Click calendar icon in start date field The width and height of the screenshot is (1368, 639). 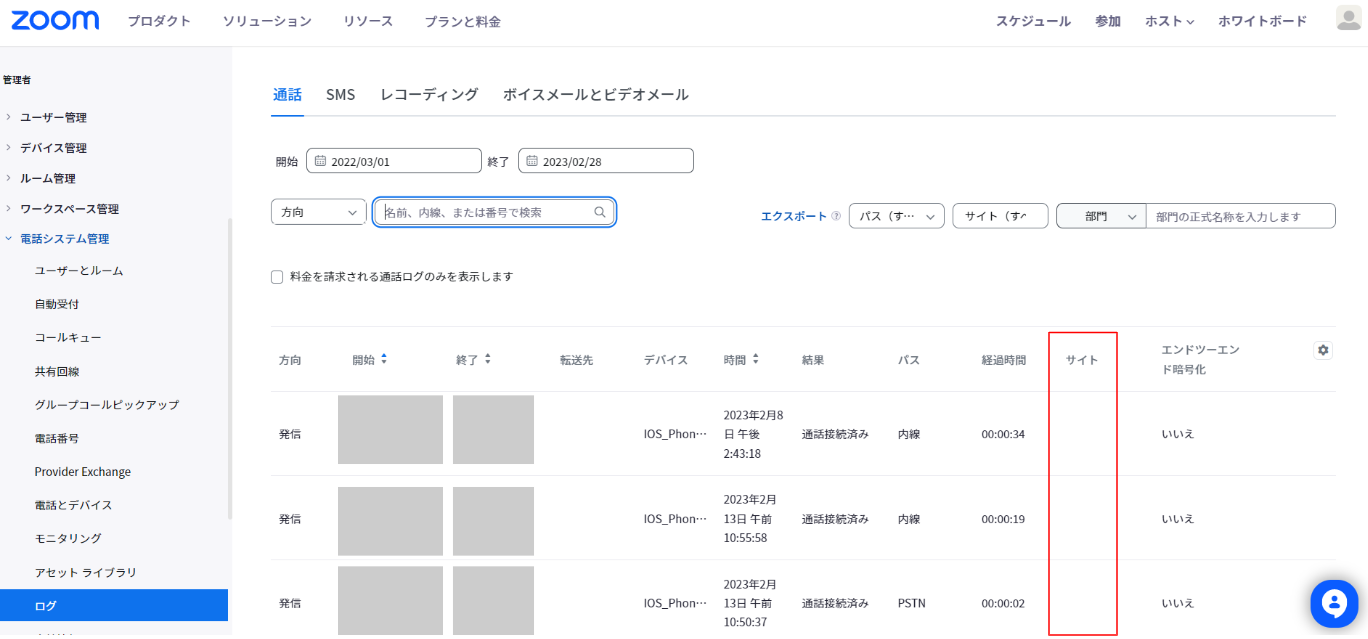click(x=320, y=161)
